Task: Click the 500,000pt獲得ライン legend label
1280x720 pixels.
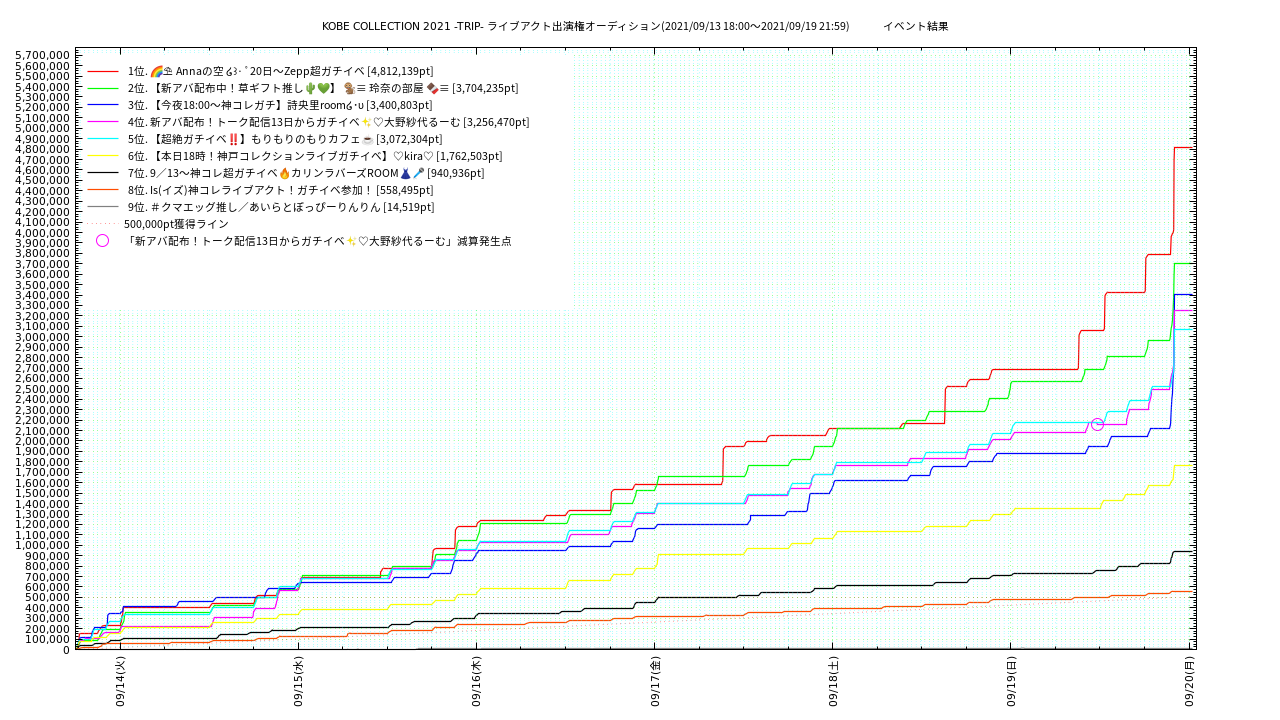Action: coord(176,224)
